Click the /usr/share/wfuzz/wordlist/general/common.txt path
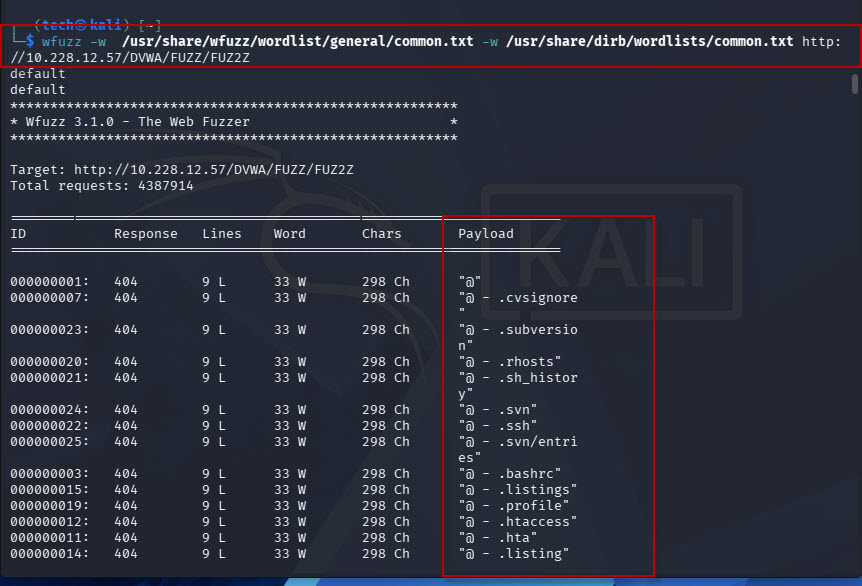Image resolution: width=862 pixels, height=586 pixels. click(x=297, y=42)
